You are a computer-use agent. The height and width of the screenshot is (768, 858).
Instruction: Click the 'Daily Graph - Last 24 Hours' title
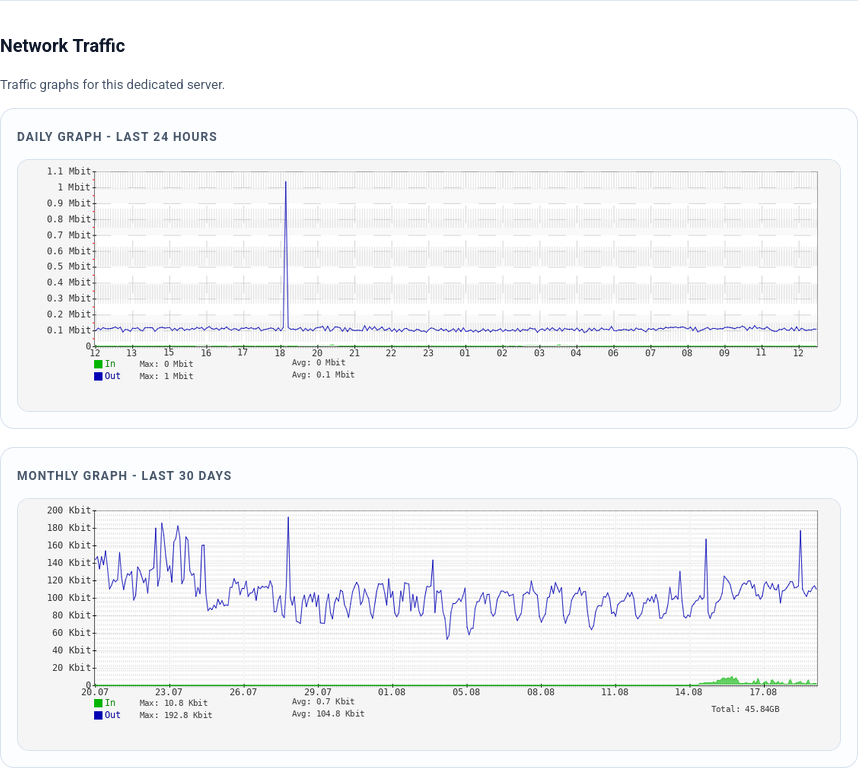click(117, 137)
